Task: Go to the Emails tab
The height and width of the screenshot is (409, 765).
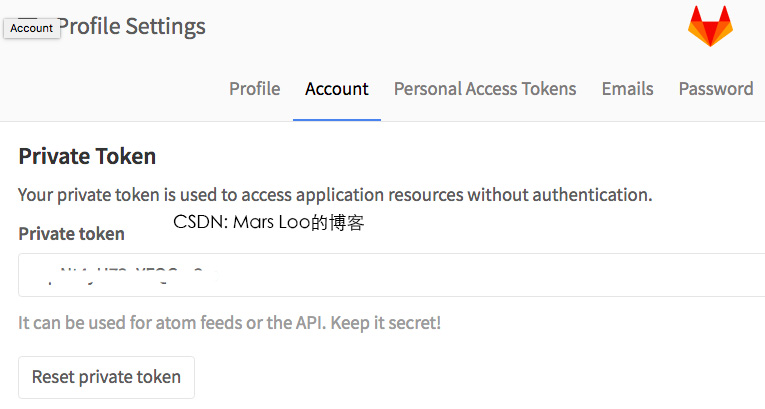Action: coord(627,89)
